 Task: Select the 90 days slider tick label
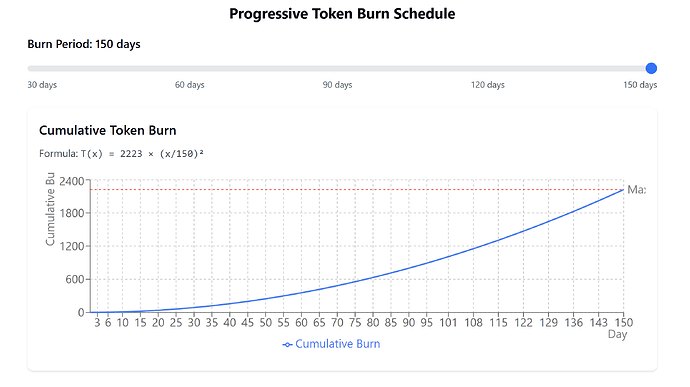pos(338,85)
